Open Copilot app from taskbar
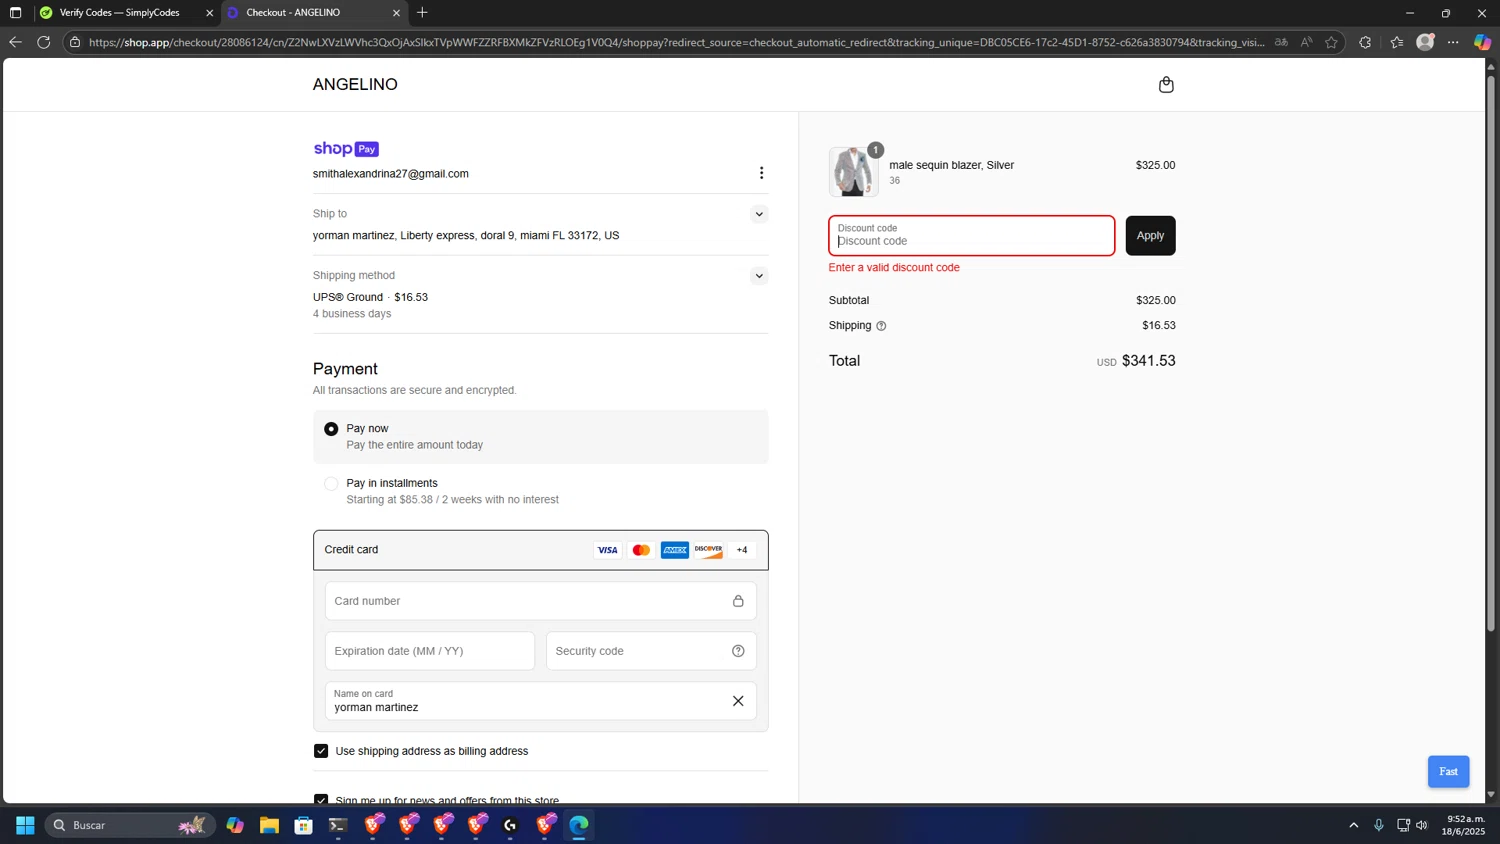 (235, 825)
